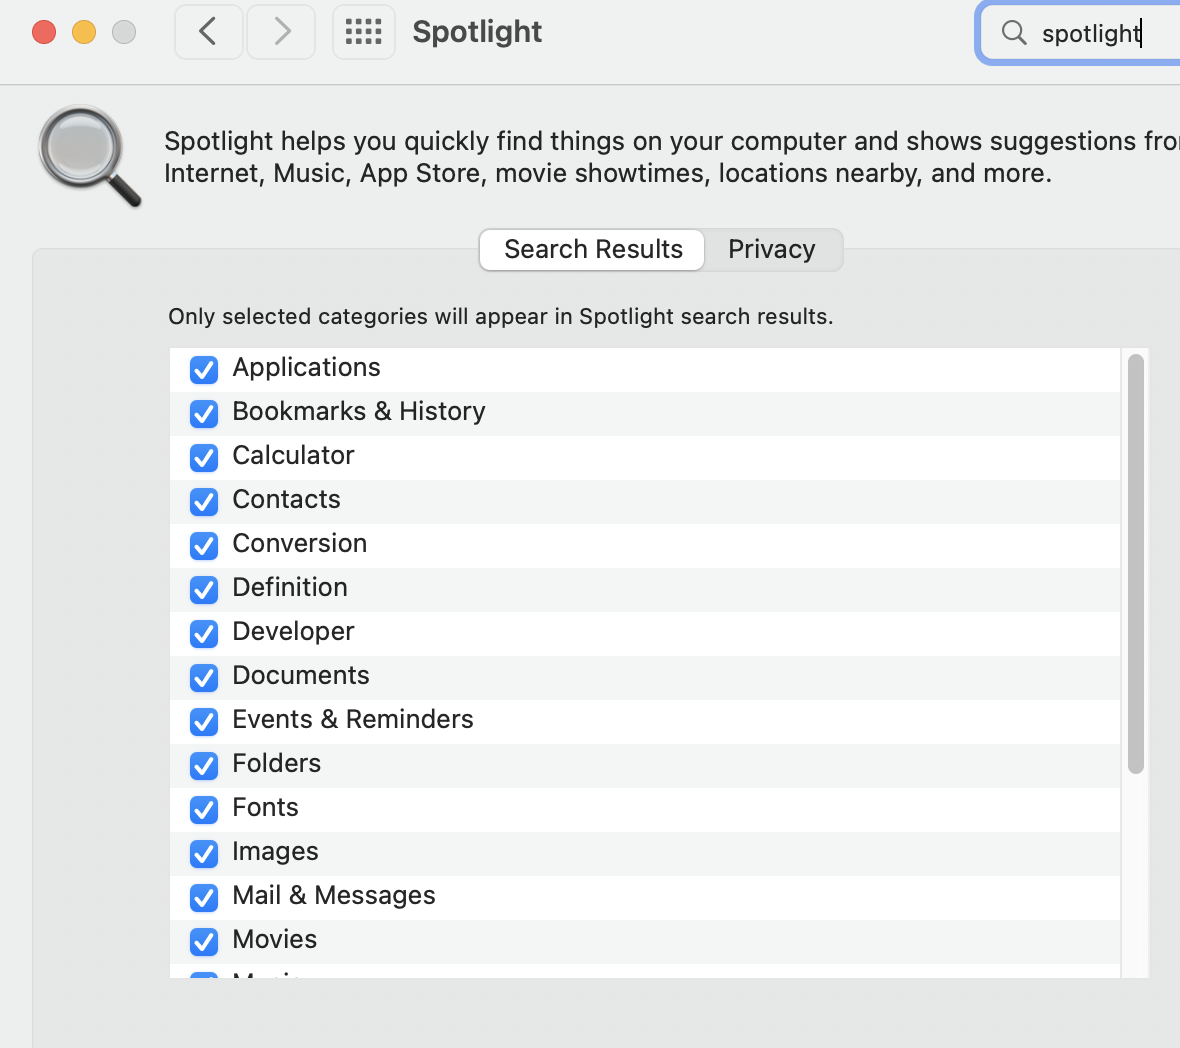This screenshot has height=1048, width=1180.
Task: Toggle the Definition checkbox
Action: click(x=204, y=589)
